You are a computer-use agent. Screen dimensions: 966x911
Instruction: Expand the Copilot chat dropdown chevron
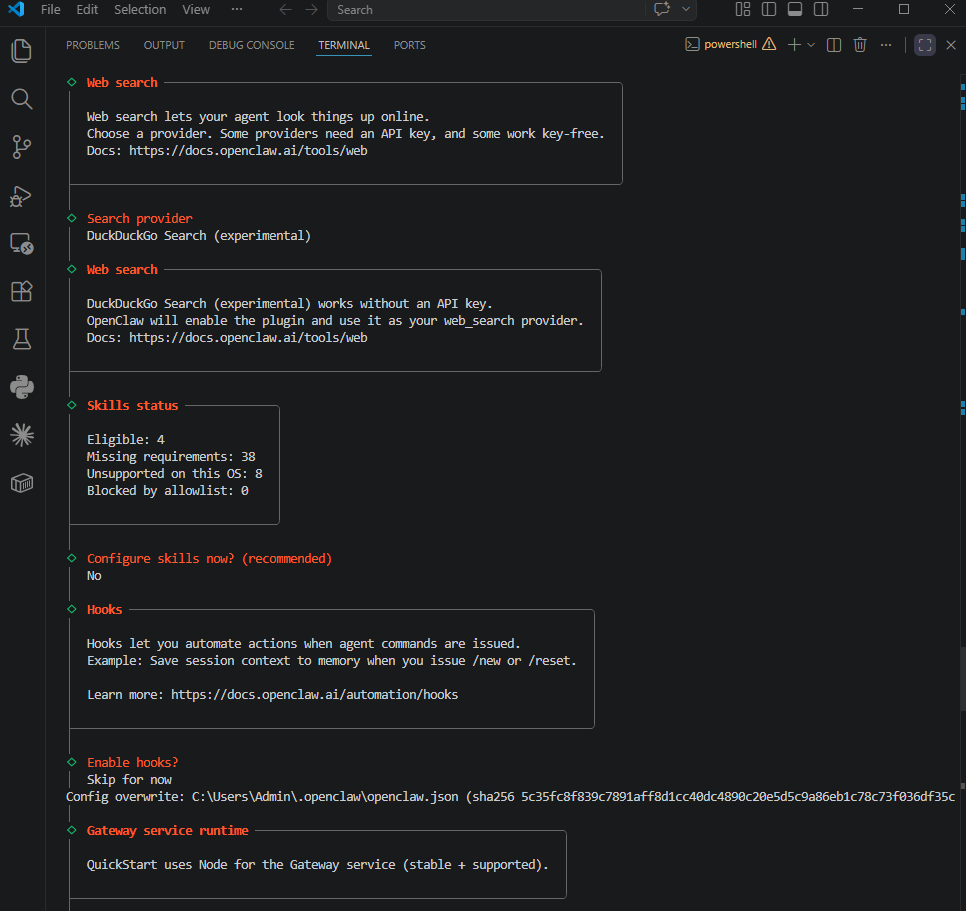coord(686,9)
